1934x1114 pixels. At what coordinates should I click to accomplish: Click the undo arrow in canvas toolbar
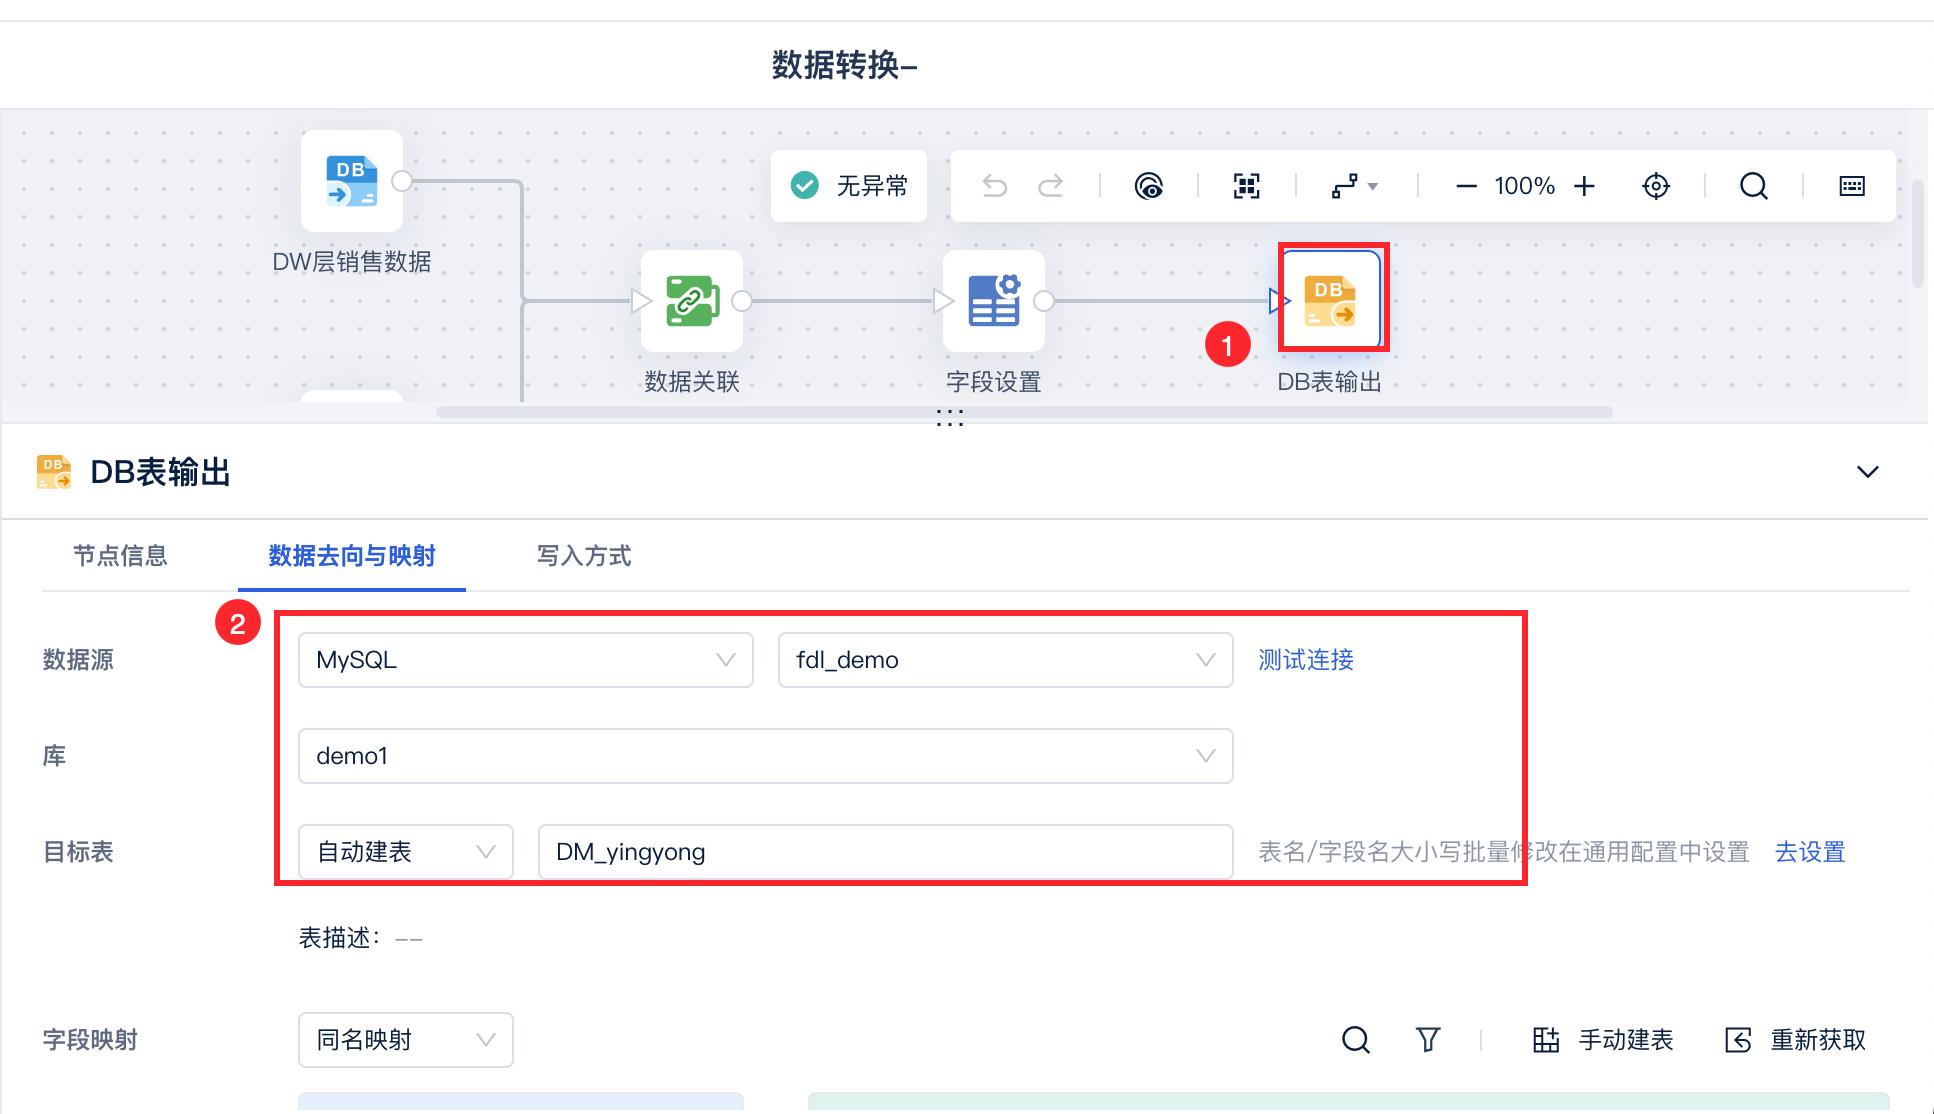[x=994, y=186]
